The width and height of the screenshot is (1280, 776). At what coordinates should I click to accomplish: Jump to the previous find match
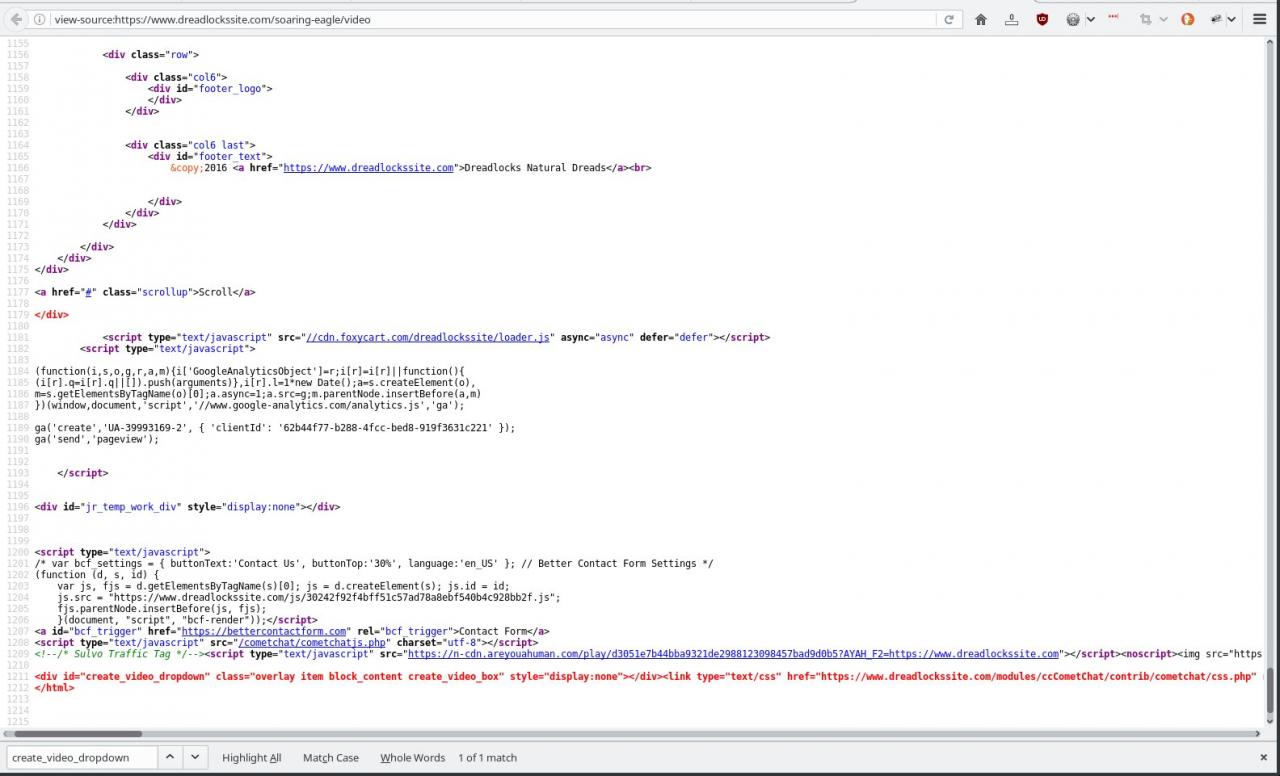pyautogui.click(x=170, y=757)
